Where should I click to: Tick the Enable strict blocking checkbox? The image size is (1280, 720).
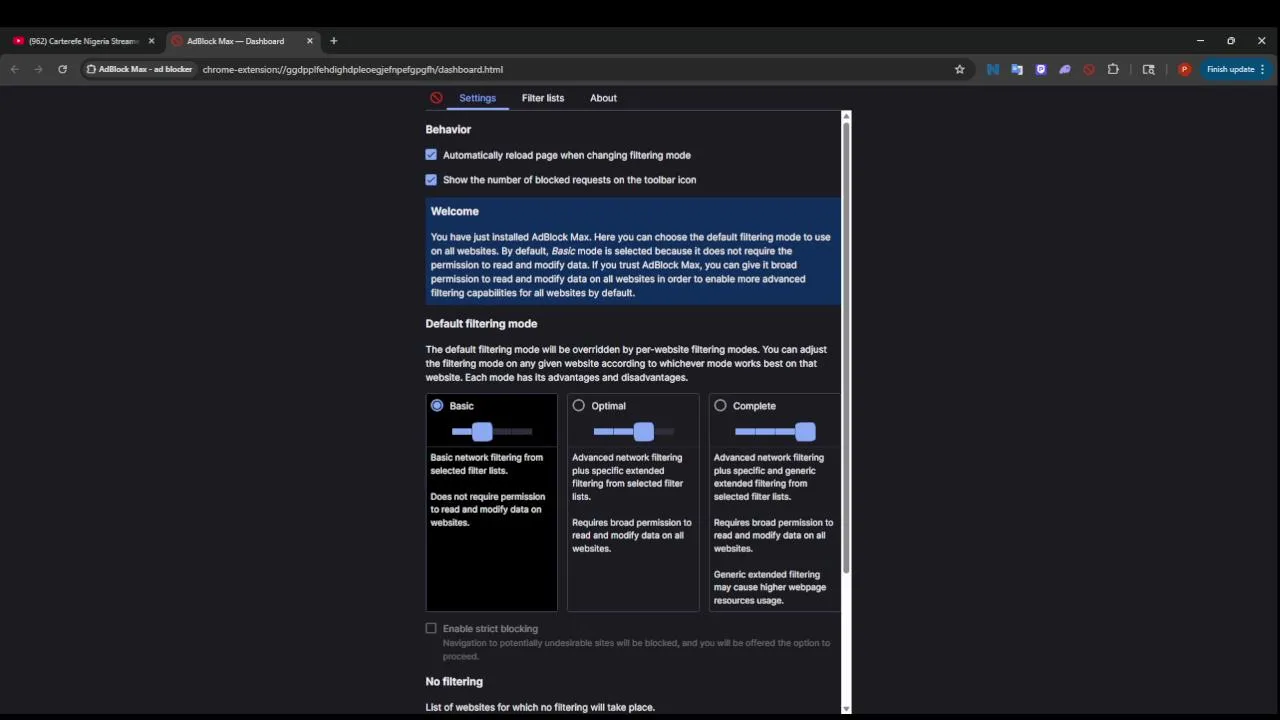tap(431, 628)
